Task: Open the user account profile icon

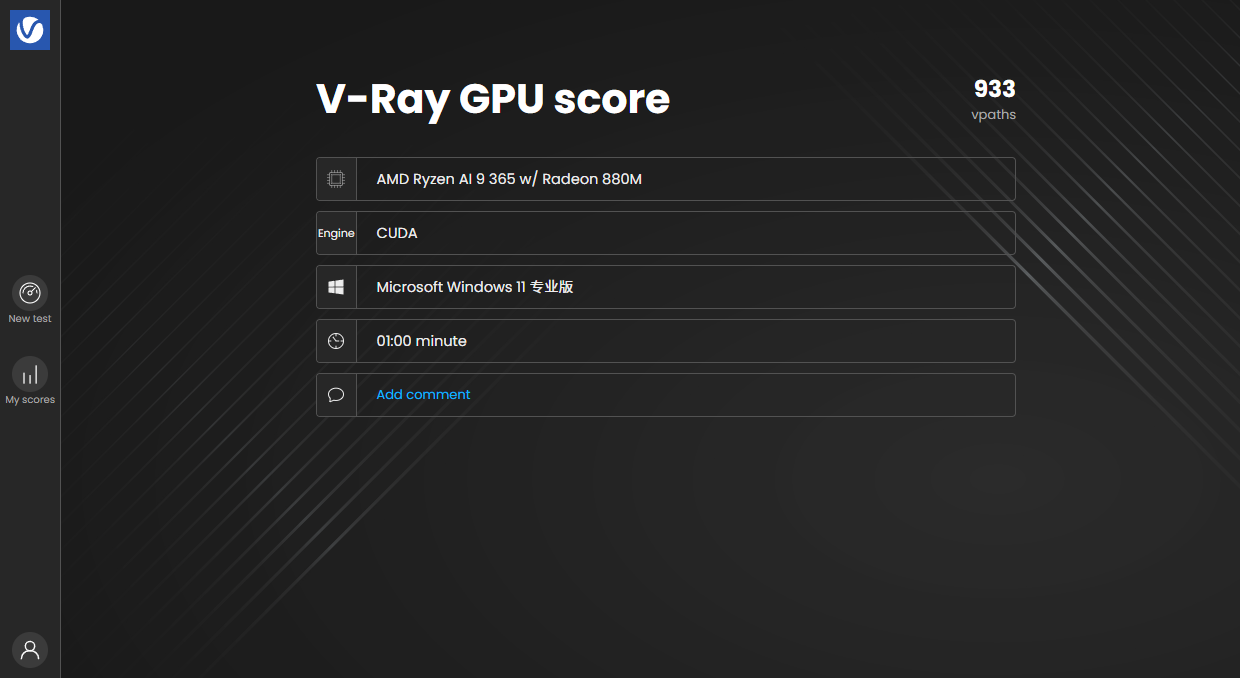Action: pyautogui.click(x=30, y=650)
